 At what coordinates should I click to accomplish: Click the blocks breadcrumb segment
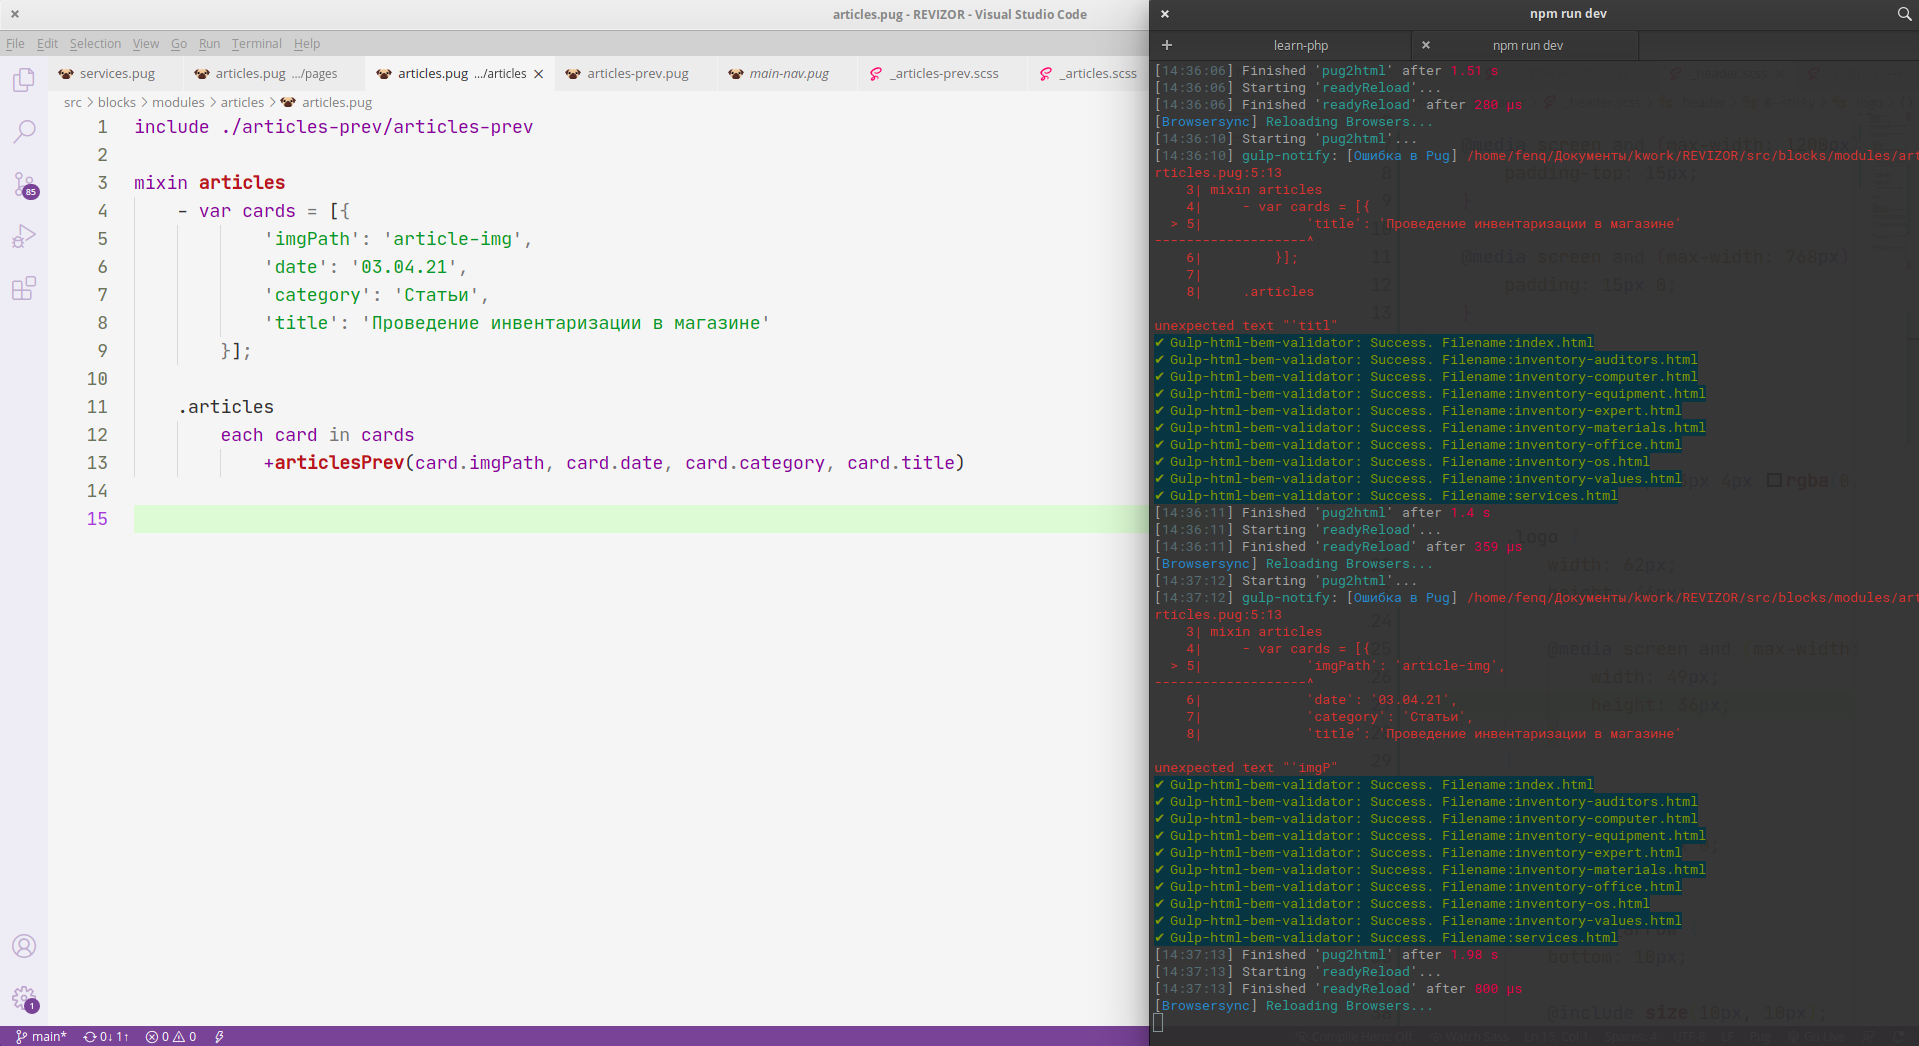pyautogui.click(x=117, y=103)
